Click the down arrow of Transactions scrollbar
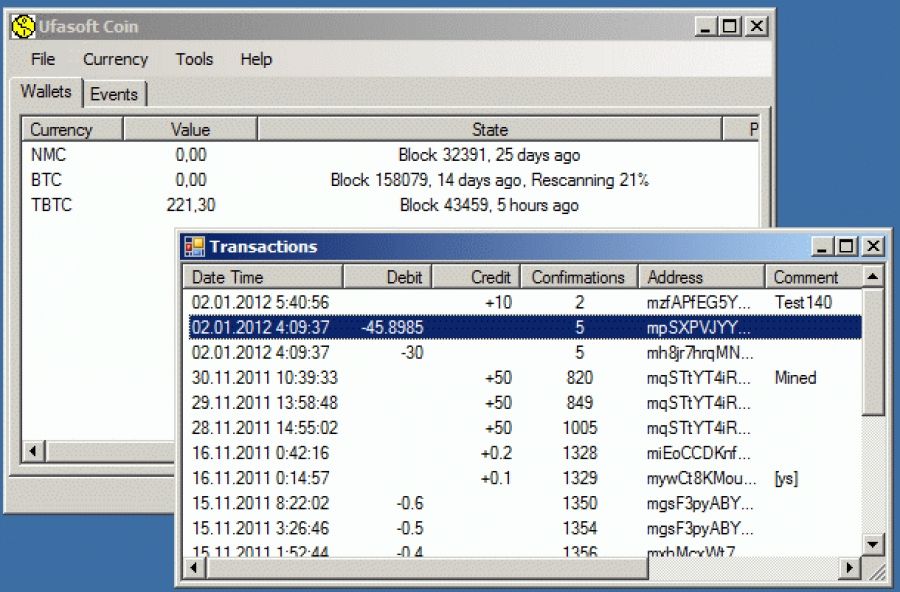Image resolution: width=900 pixels, height=592 pixels. pos(873,544)
